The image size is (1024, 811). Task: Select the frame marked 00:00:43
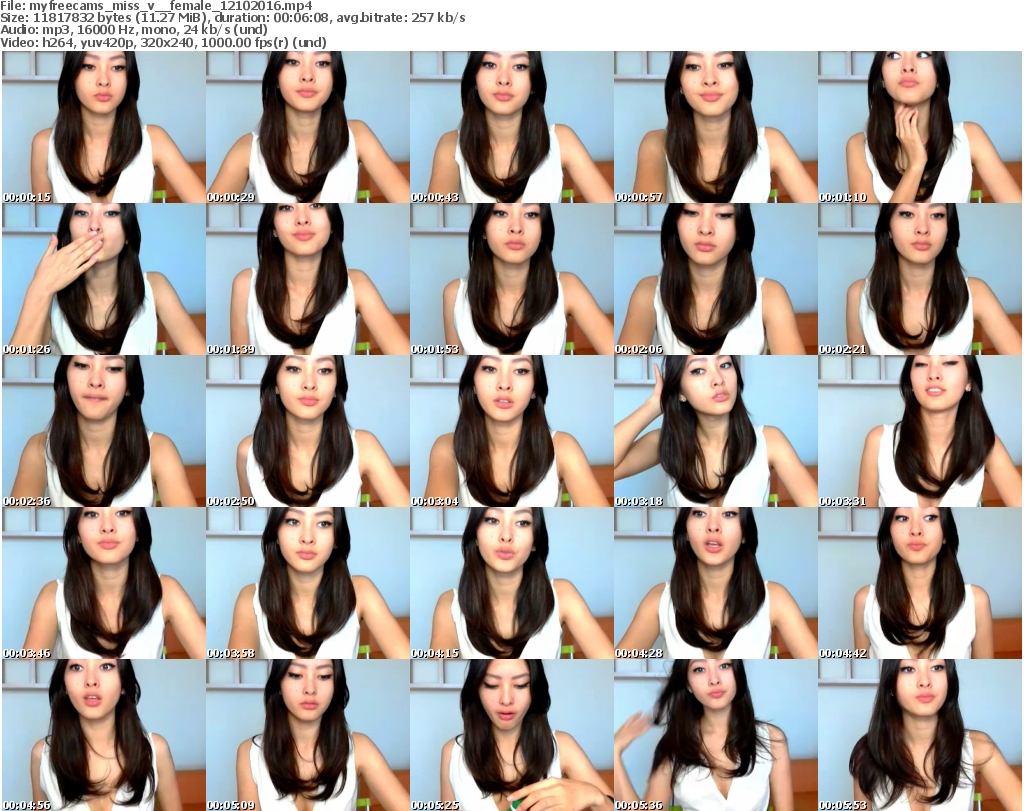[x=511, y=127]
